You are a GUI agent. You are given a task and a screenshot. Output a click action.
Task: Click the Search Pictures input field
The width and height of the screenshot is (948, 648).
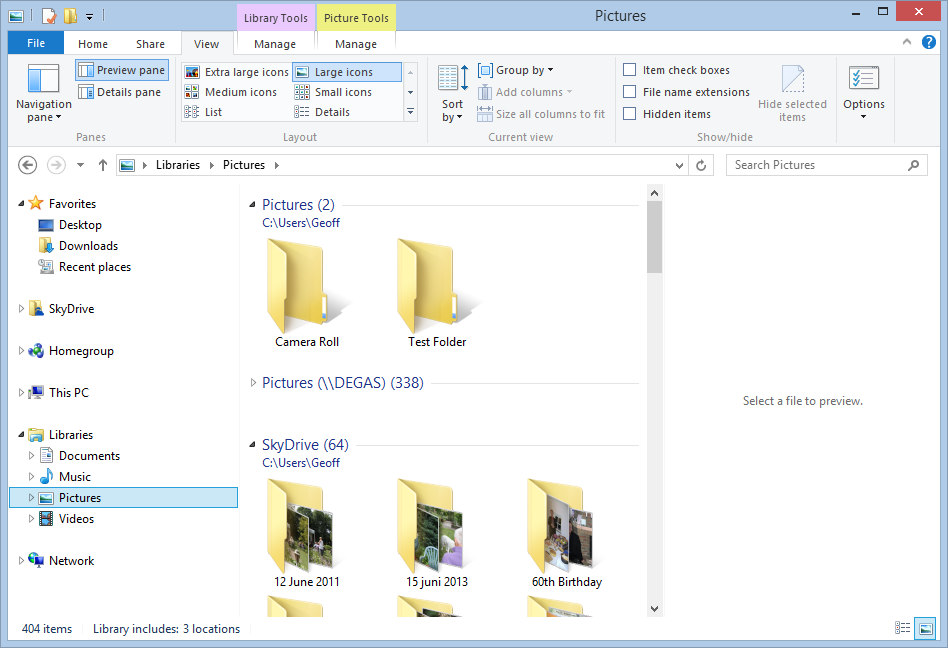pyautogui.click(x=817, y=165)
